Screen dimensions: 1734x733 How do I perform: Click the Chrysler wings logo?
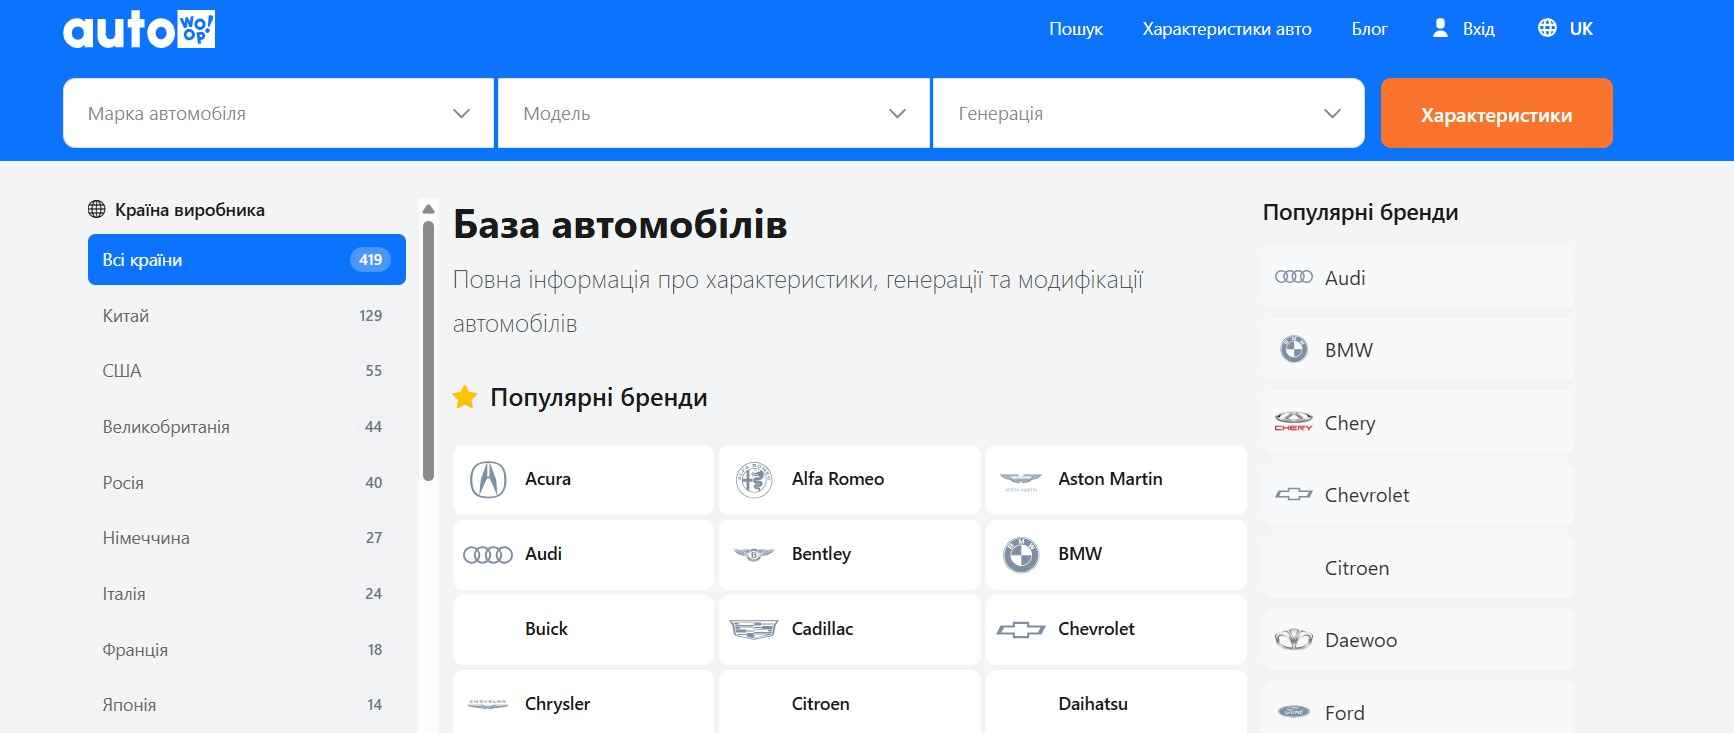click(488, 704)
